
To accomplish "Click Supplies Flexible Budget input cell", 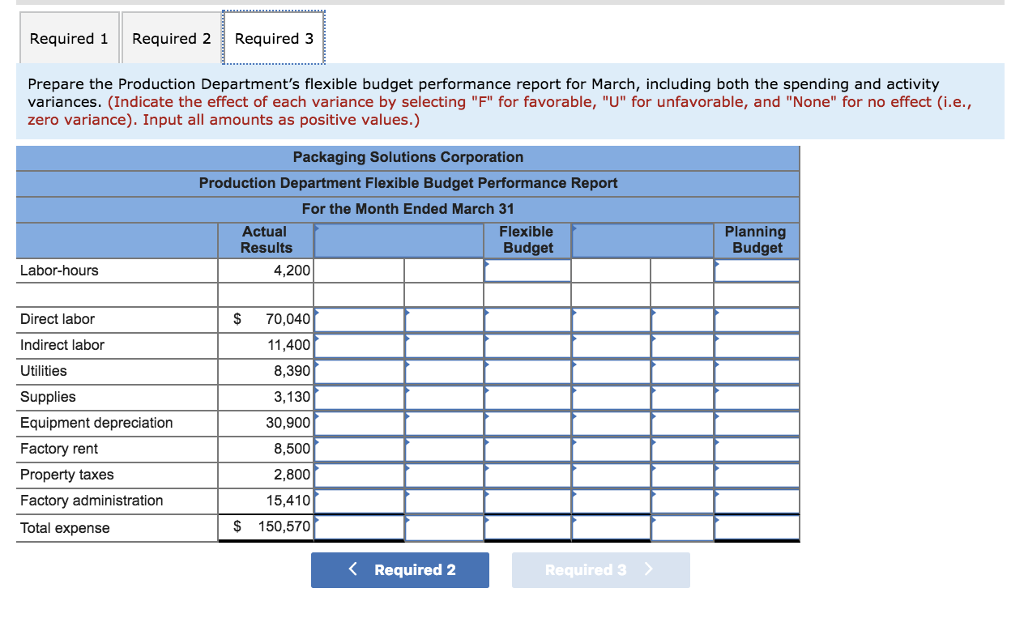I will point(528,397).
